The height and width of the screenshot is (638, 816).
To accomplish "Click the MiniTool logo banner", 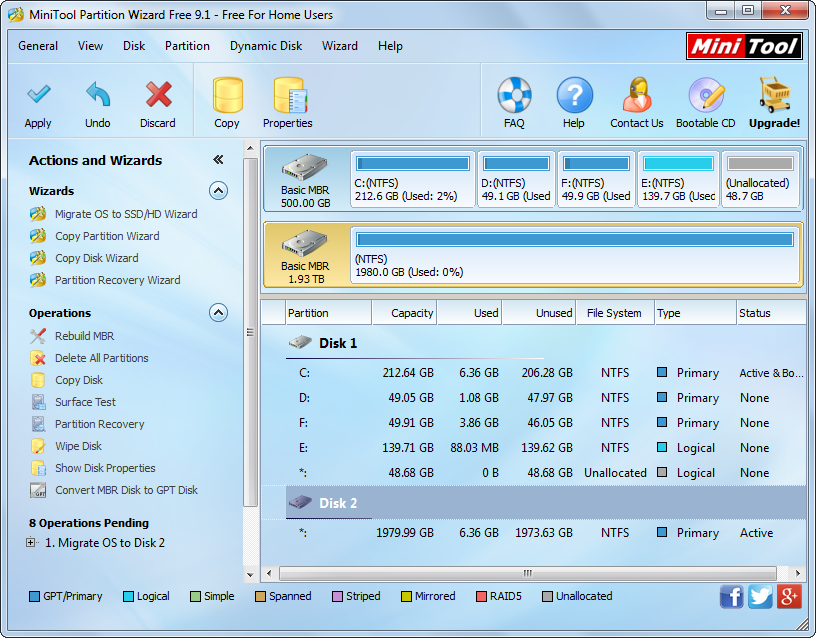I will 744,46.
